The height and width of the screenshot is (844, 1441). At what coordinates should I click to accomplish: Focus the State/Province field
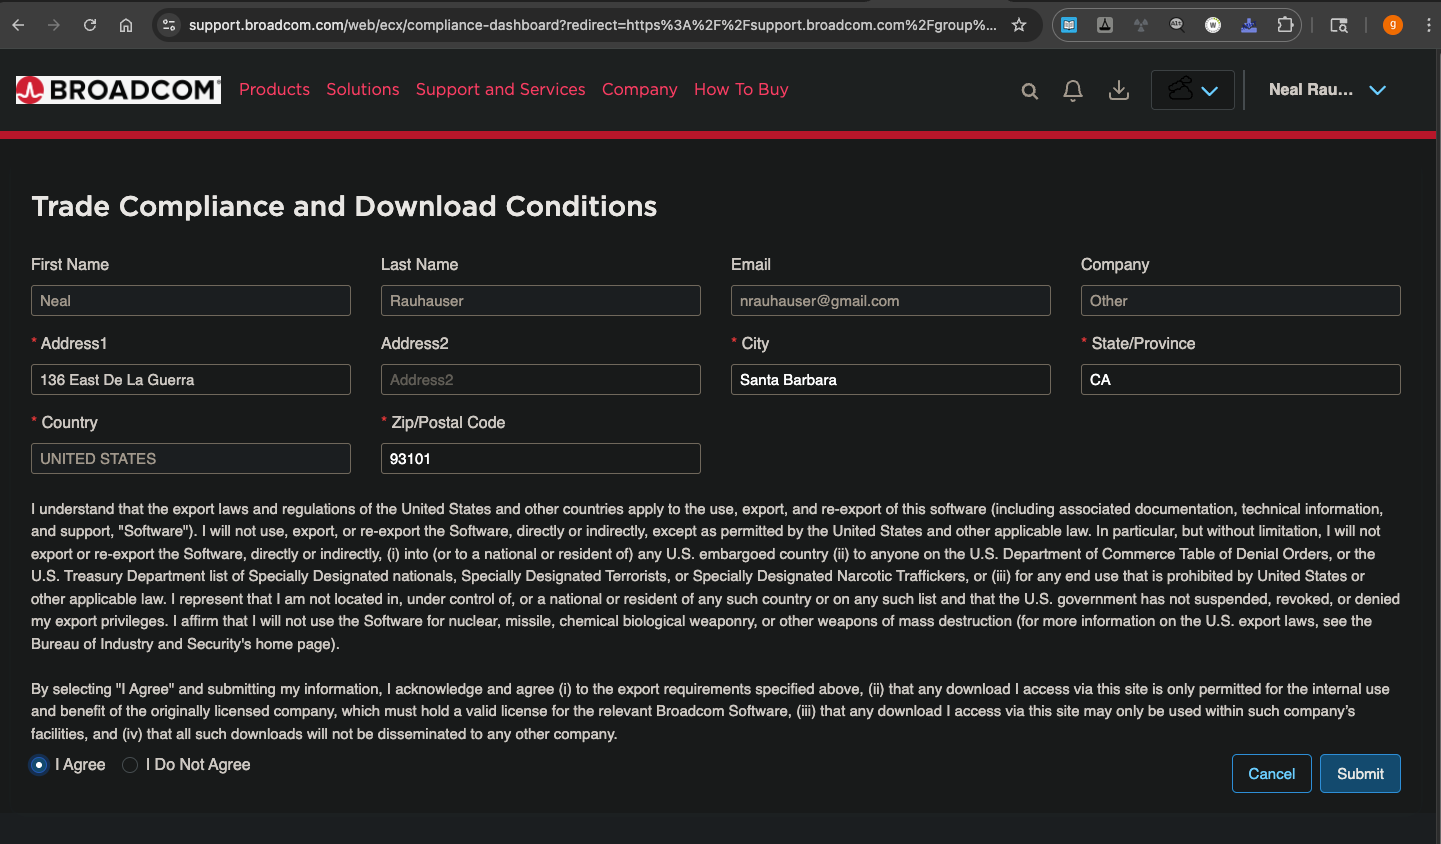pyautogui.click(x=1241, y=380)
